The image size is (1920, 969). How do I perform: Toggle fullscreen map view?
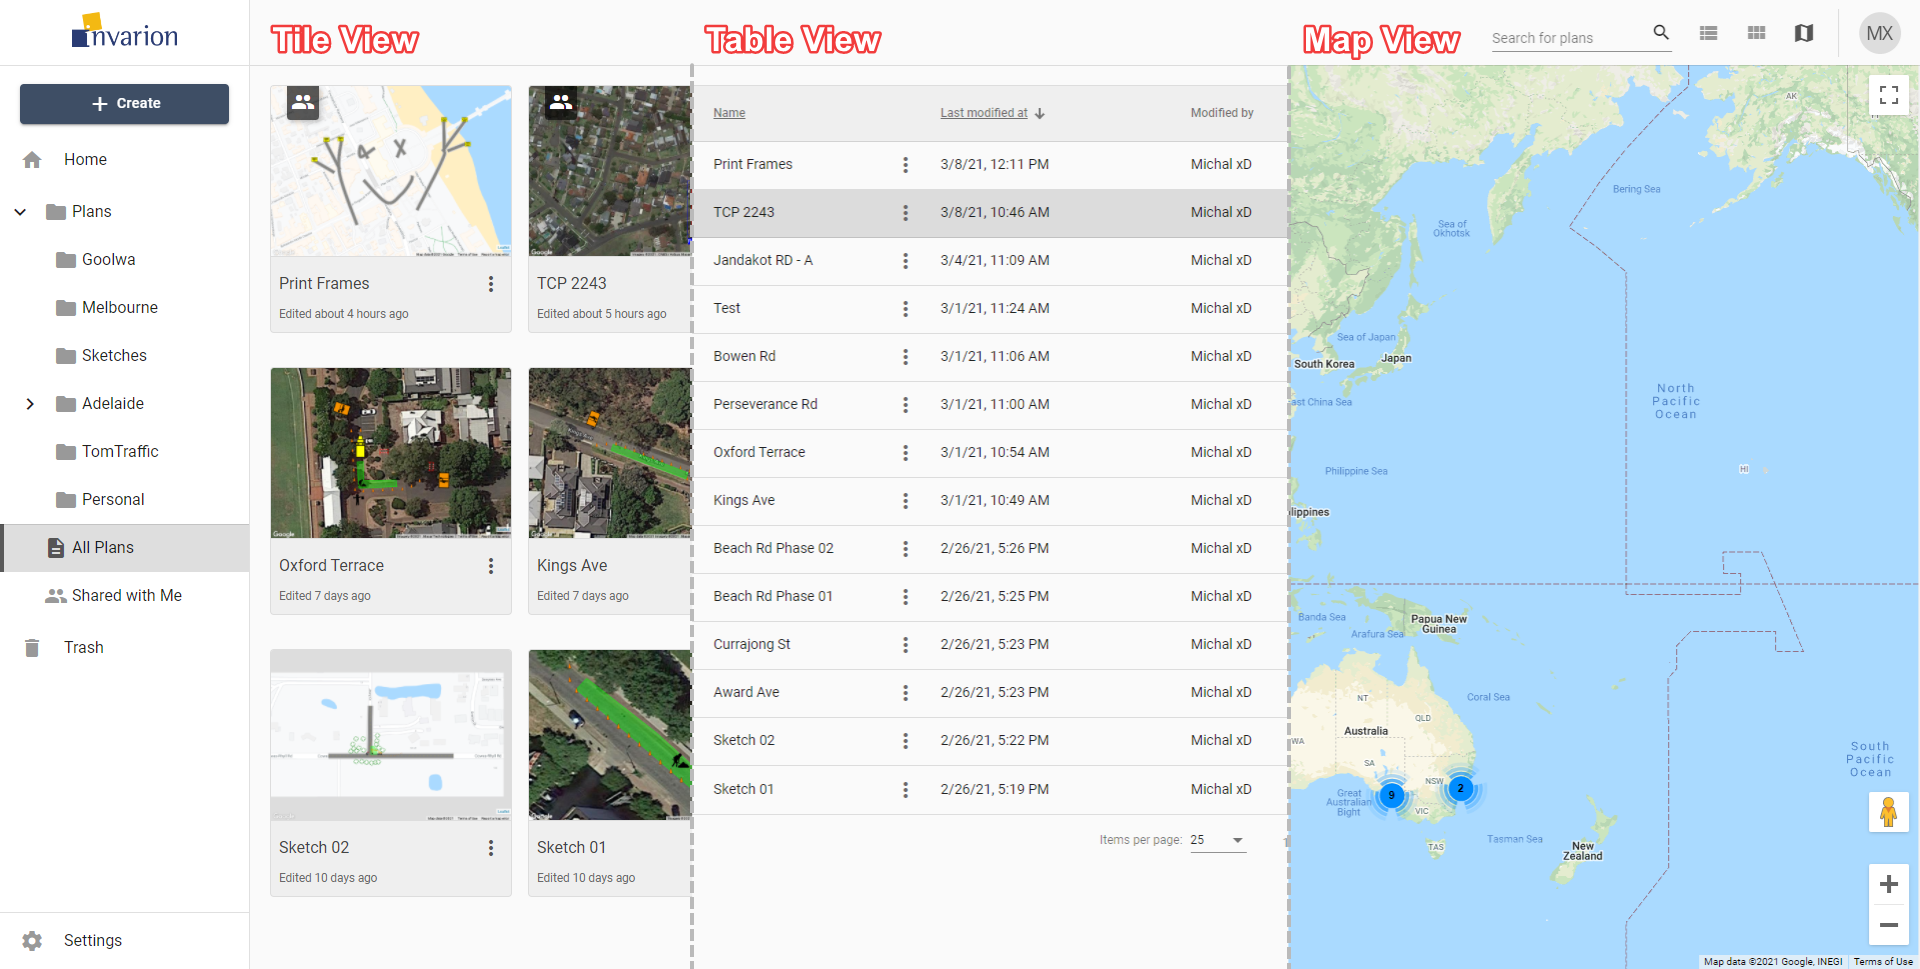(x=1889, y=95)
